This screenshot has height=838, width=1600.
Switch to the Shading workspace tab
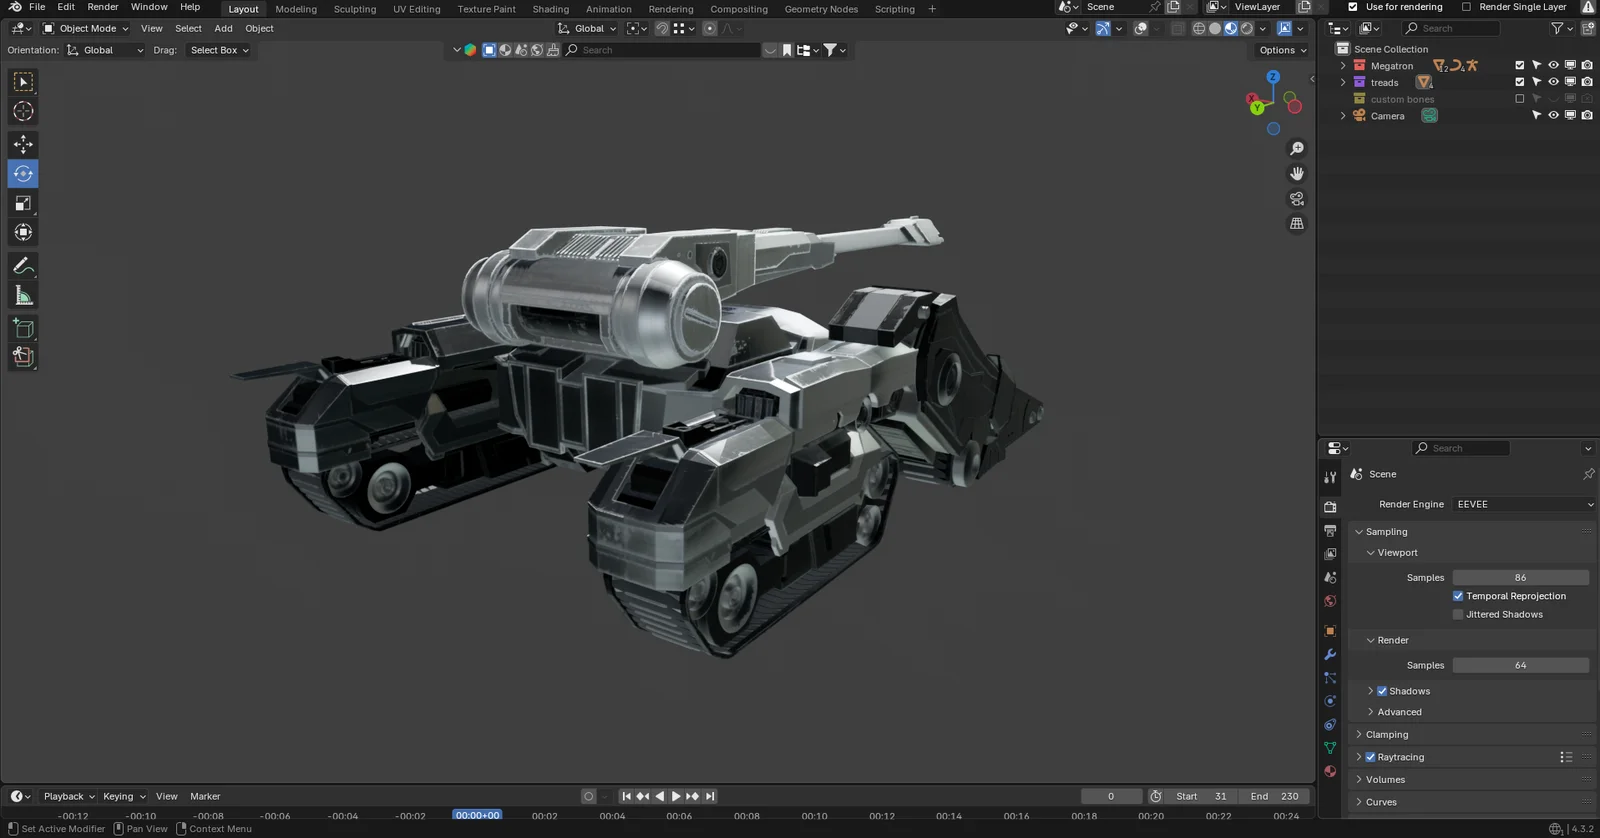550,9
